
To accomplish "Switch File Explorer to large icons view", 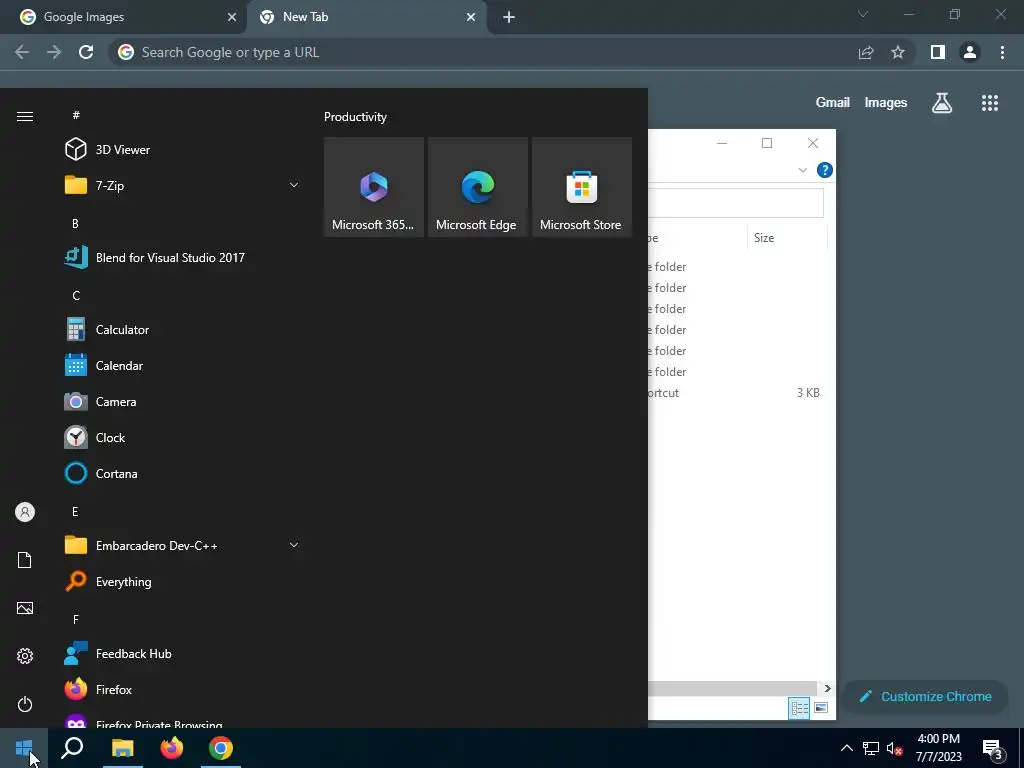I will tap(820, 708).
